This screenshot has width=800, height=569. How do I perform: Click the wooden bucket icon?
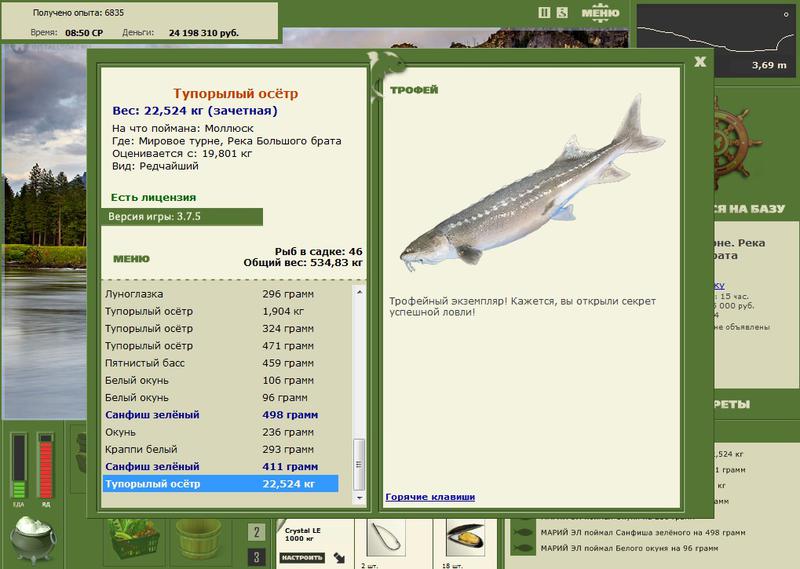[198, 540]
